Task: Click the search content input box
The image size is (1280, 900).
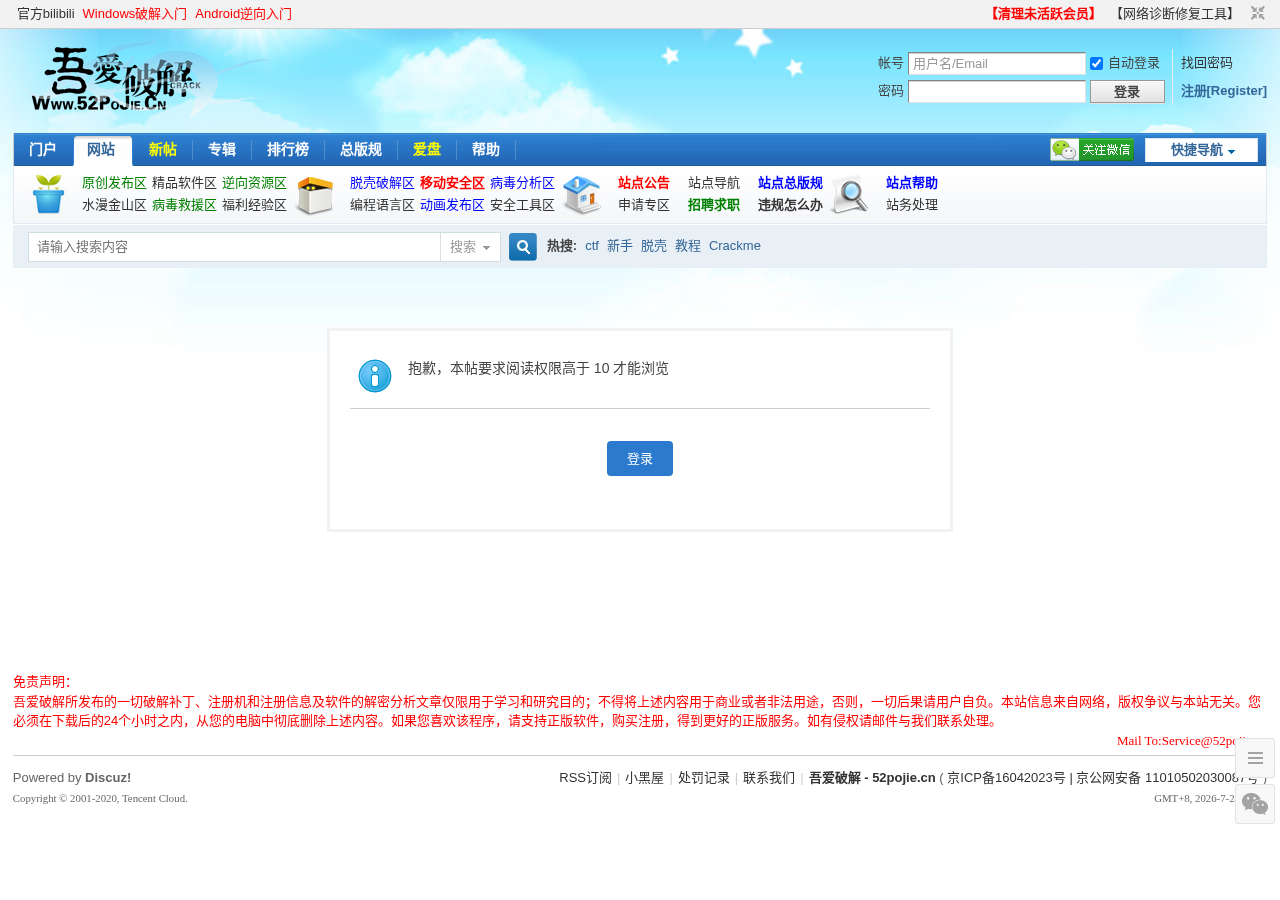Action: coord(235,247)
